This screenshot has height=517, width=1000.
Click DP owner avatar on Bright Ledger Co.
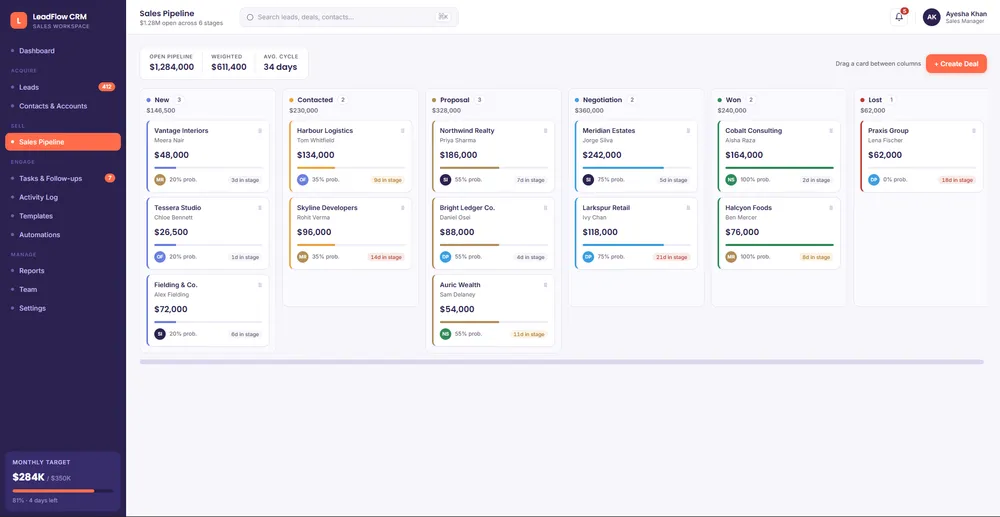(446, 257)
